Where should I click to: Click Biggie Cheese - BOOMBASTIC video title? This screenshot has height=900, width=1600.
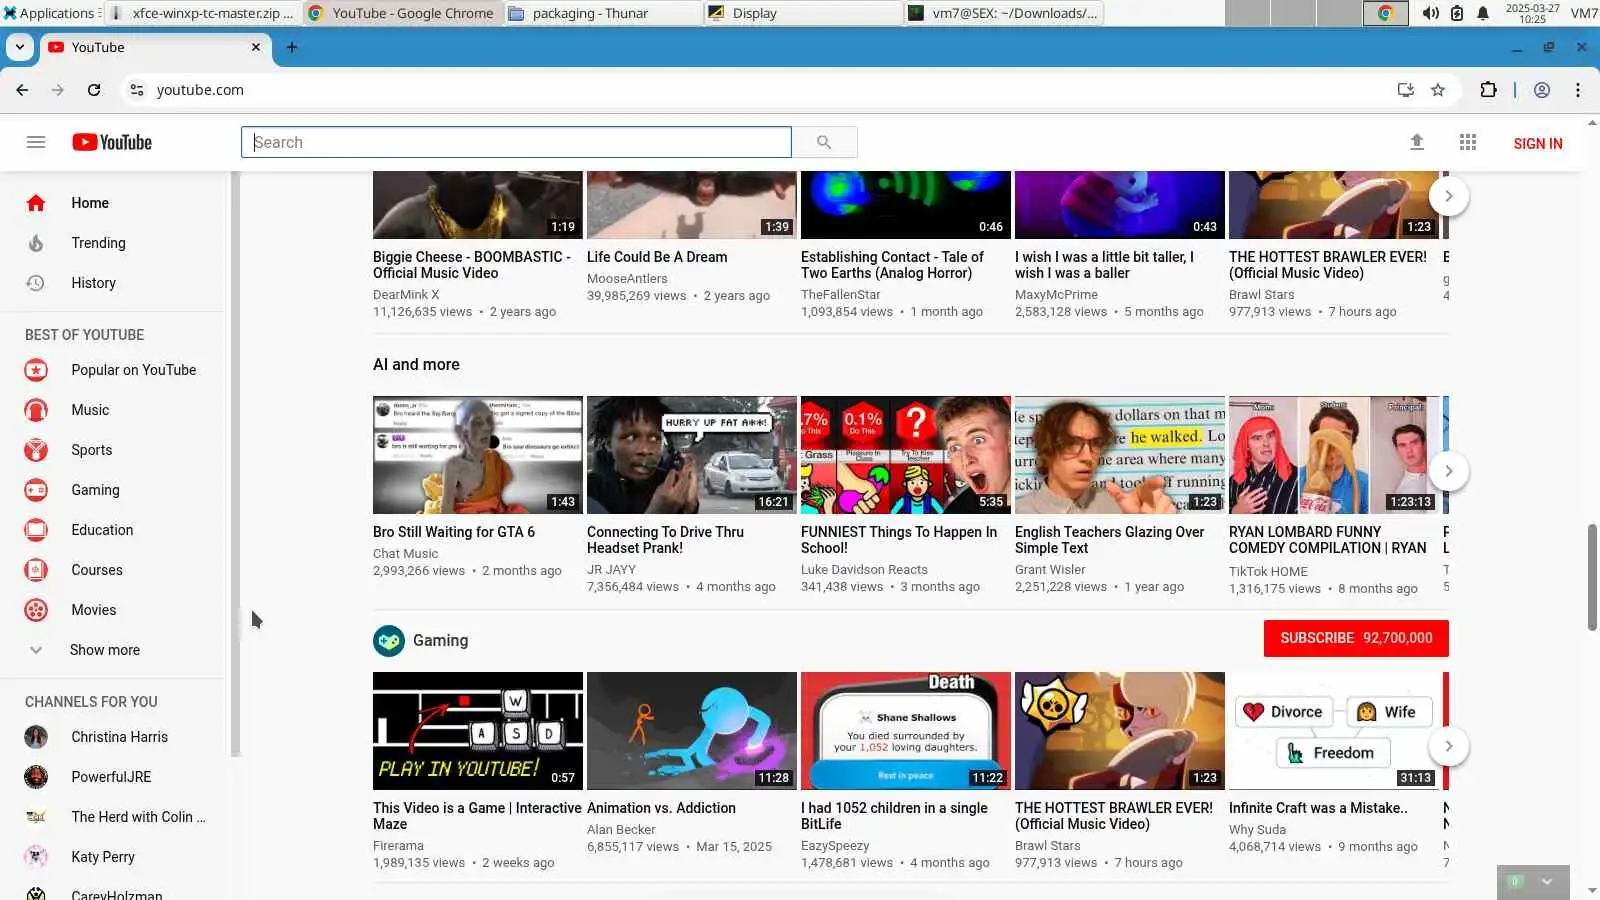472,265
